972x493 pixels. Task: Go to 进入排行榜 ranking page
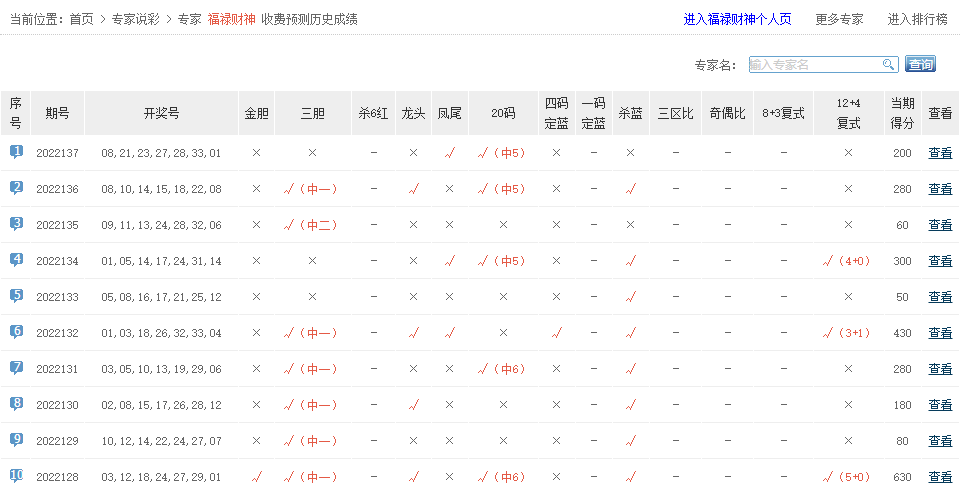tap(917, 19)
